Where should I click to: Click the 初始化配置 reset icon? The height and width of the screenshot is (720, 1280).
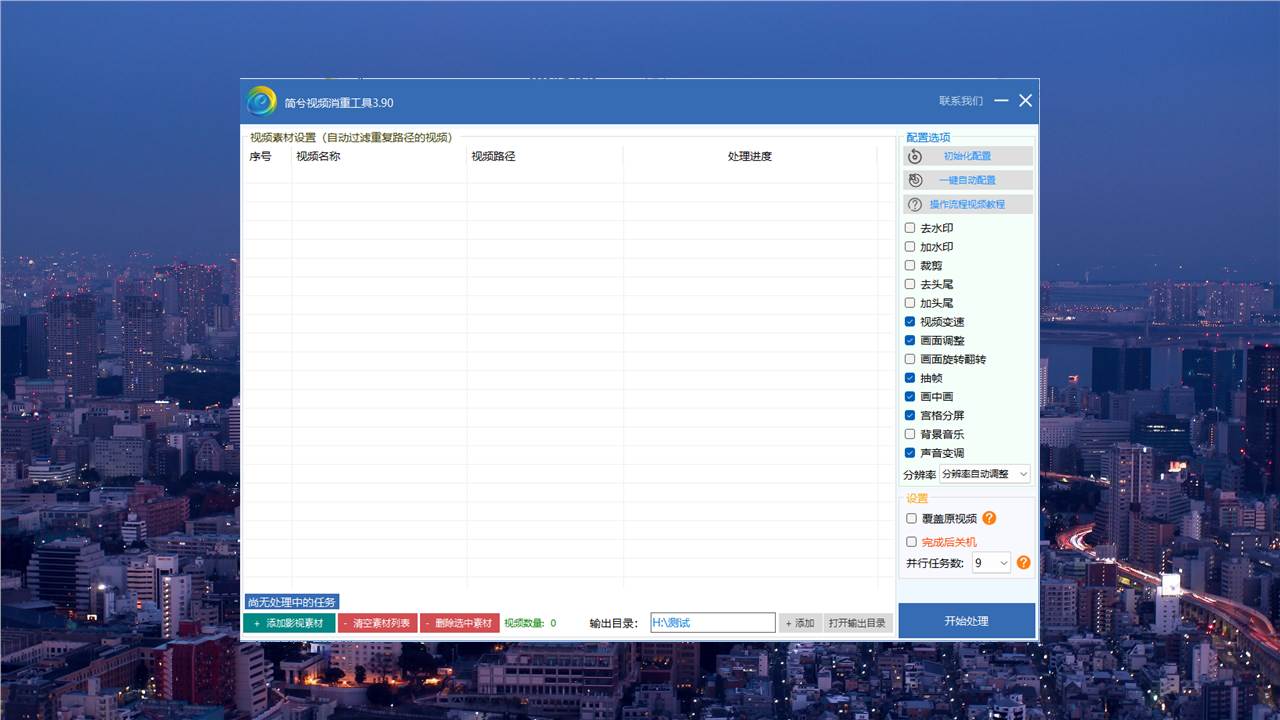pos(915,156)
